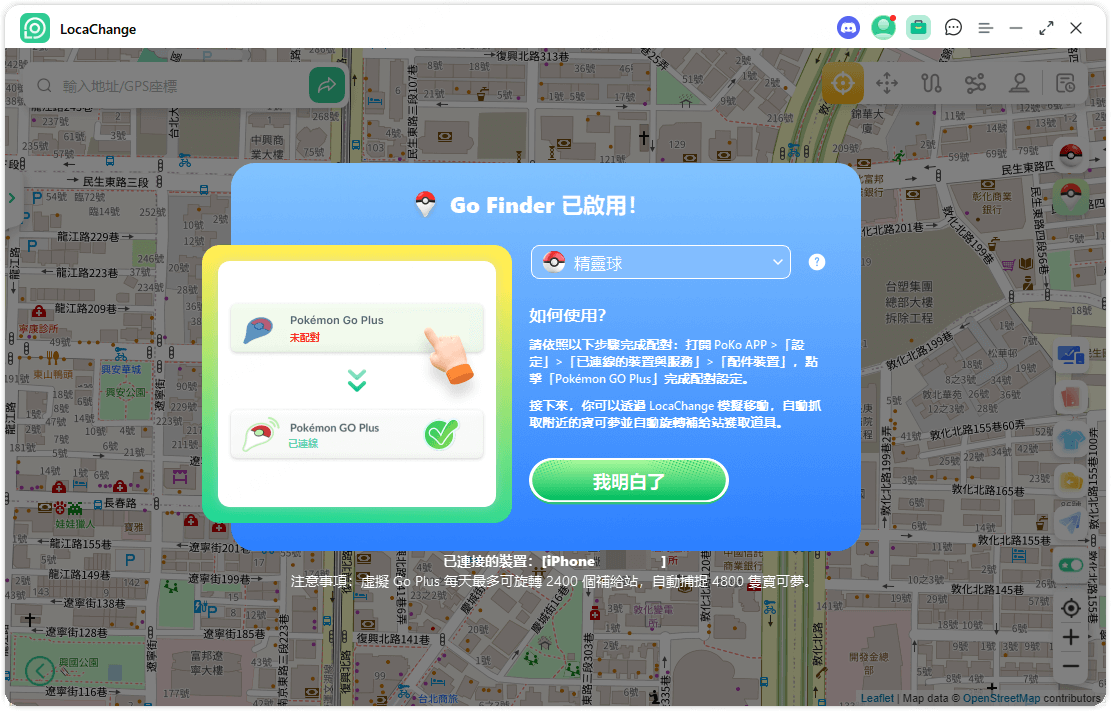Viewport: 1111px width, 711px height.
Task: Click the Pokémon Go Plus 未配對 row
Action: (356, 328)
